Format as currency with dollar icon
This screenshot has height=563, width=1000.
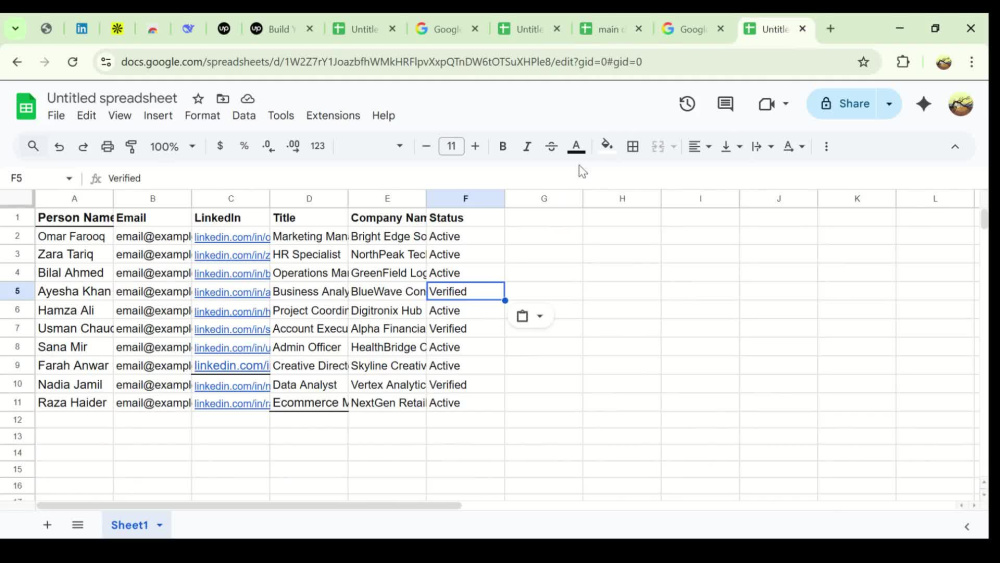click(220, 146)
